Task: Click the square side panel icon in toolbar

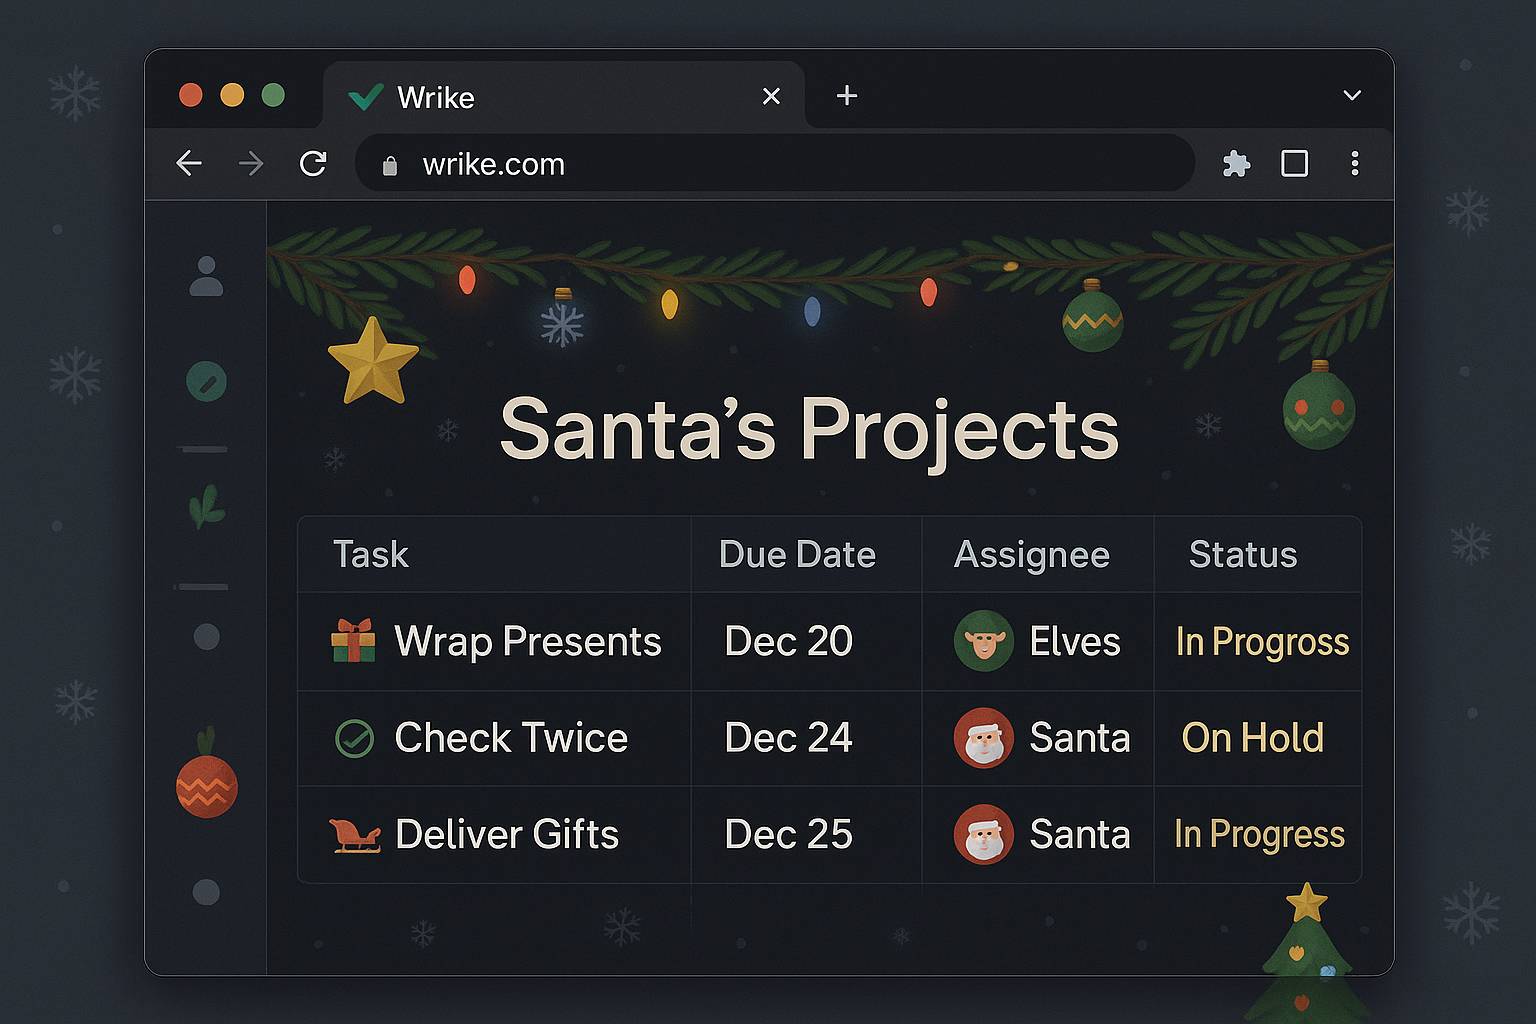Action: (x=1295, y=163)
